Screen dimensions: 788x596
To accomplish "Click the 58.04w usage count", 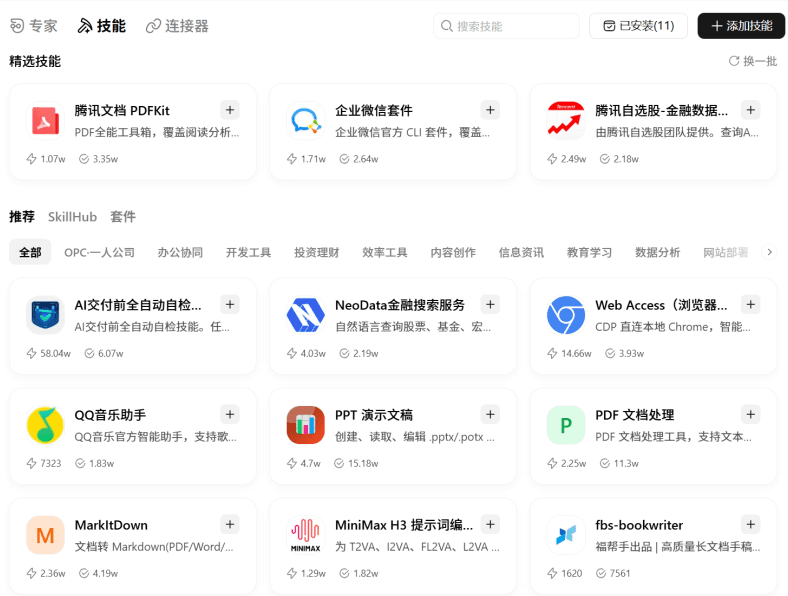I will [49, 353].
